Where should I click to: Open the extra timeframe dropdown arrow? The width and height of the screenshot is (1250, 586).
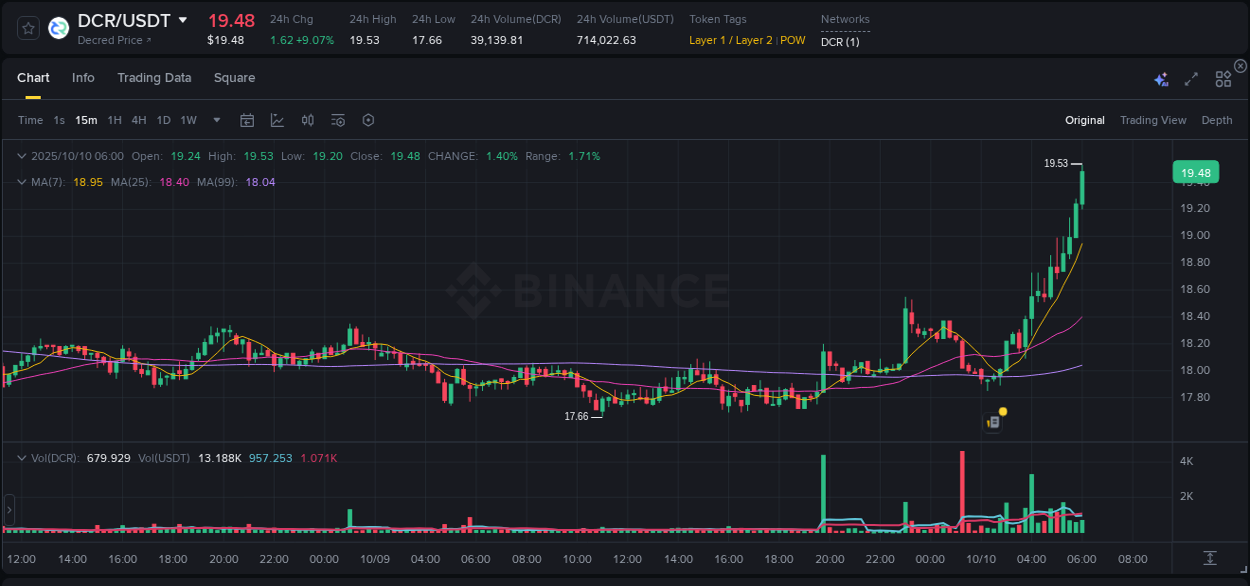tap(215, 120)
